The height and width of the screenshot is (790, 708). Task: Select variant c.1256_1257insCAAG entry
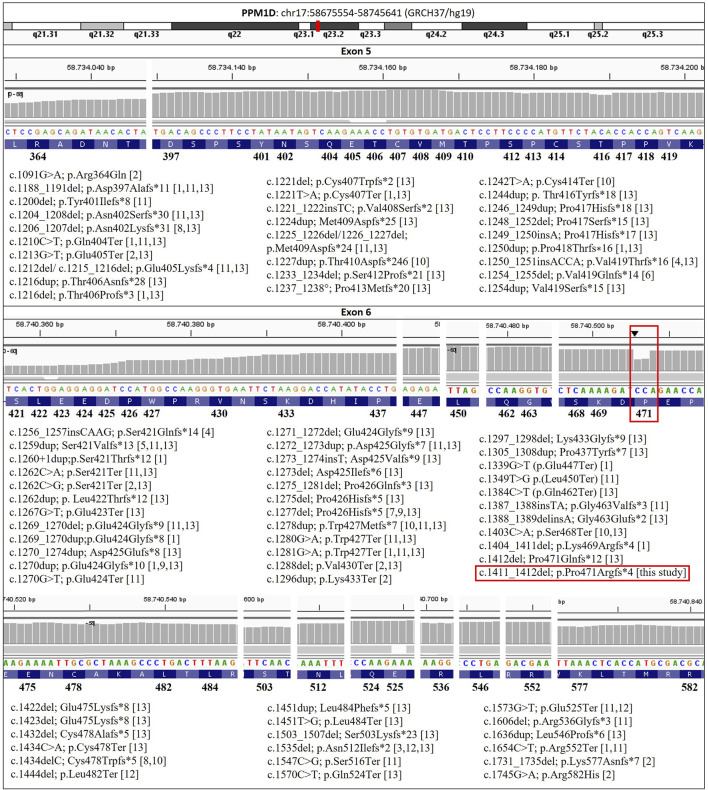(x=112, y=432)
